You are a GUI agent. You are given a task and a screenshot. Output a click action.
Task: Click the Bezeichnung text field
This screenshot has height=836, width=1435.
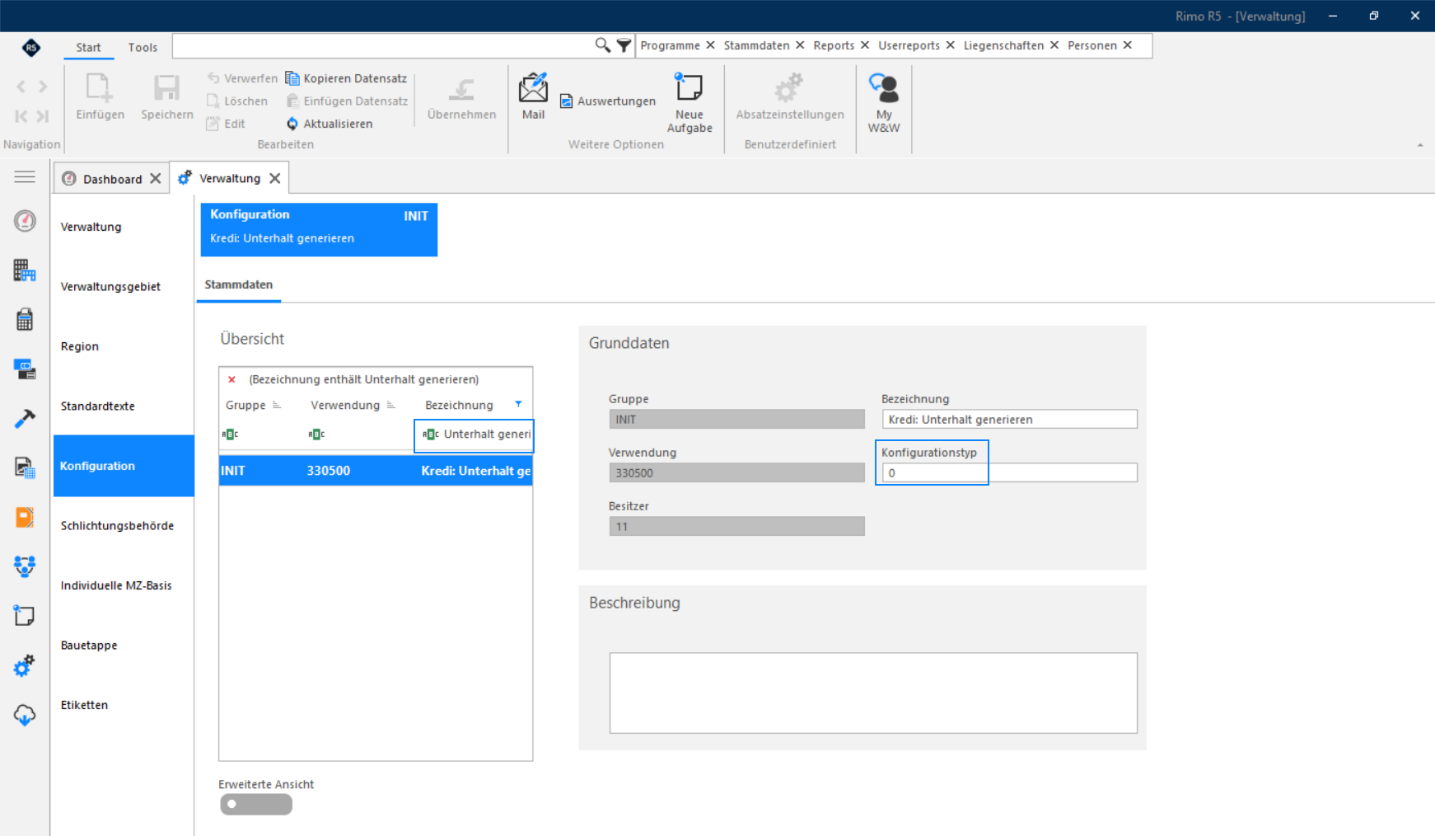pyautogui.click(x=1009, y=419)
